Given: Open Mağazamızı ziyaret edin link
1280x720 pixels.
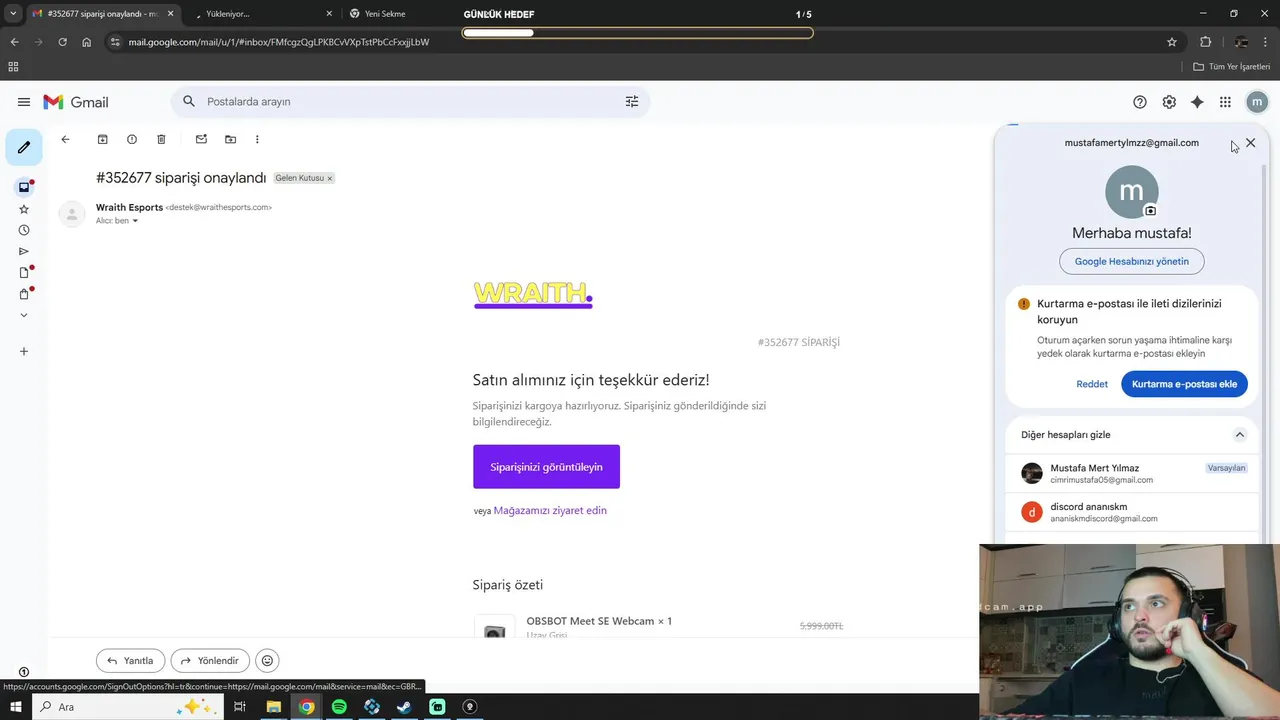Looking at the screenshot, I should tap(550, 511).
